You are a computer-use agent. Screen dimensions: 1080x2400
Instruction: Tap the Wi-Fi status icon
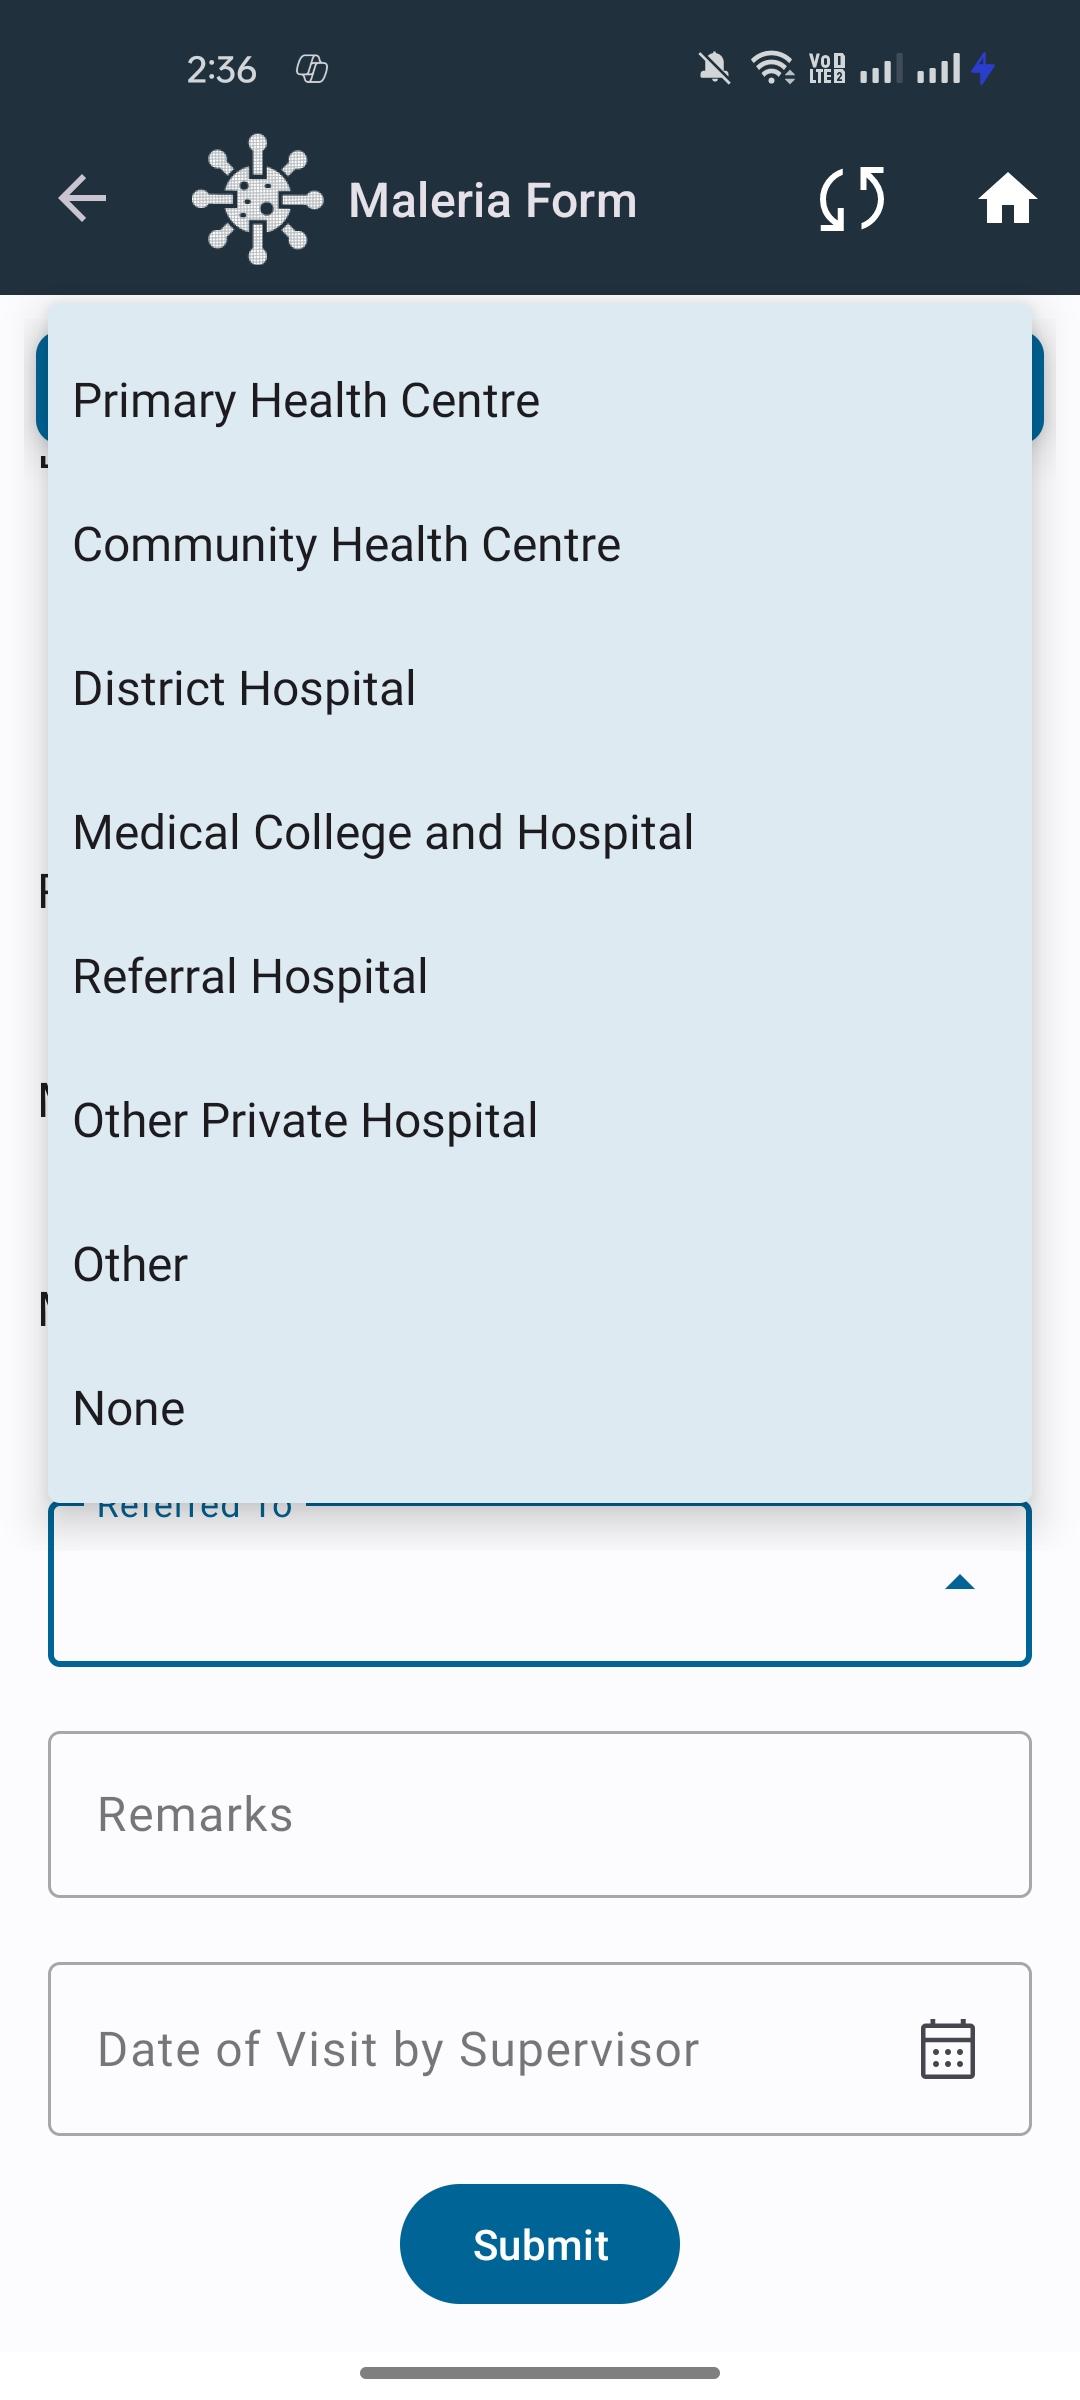pyautogui.click(x=772, y=68)
